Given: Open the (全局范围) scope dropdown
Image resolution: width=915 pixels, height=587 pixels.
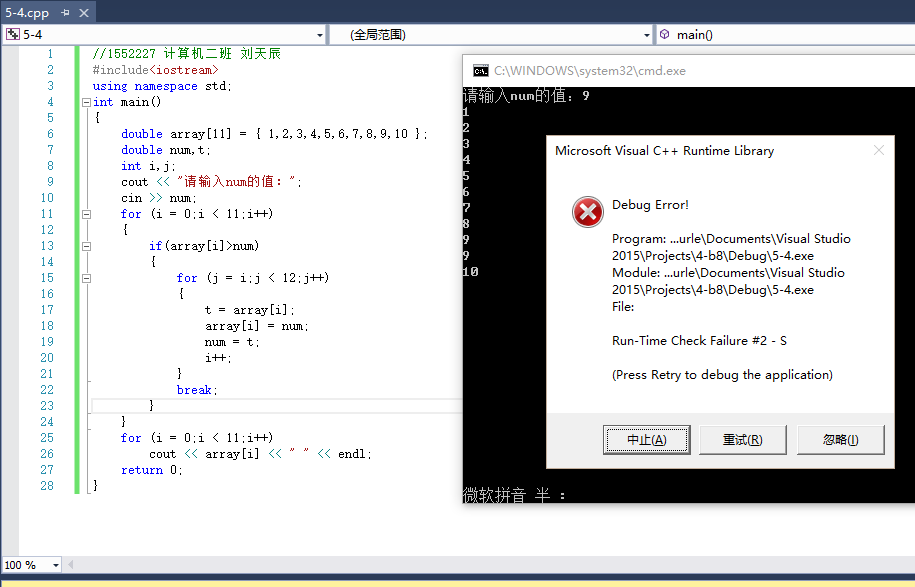Looking at the screenshot, I should [646, 35].
